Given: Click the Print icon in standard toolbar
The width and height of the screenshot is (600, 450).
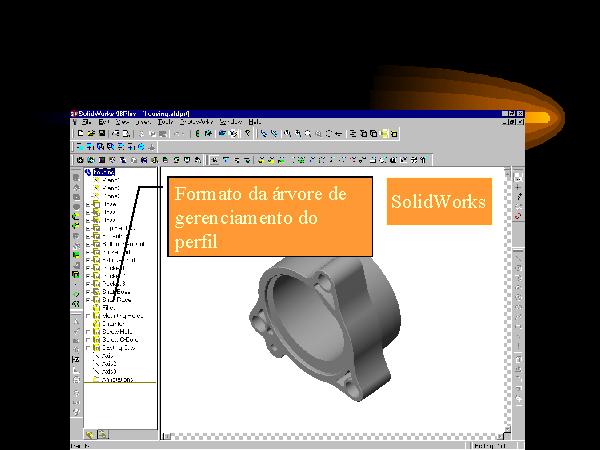Looking at the screenshot, I should (x=113, y=132).
